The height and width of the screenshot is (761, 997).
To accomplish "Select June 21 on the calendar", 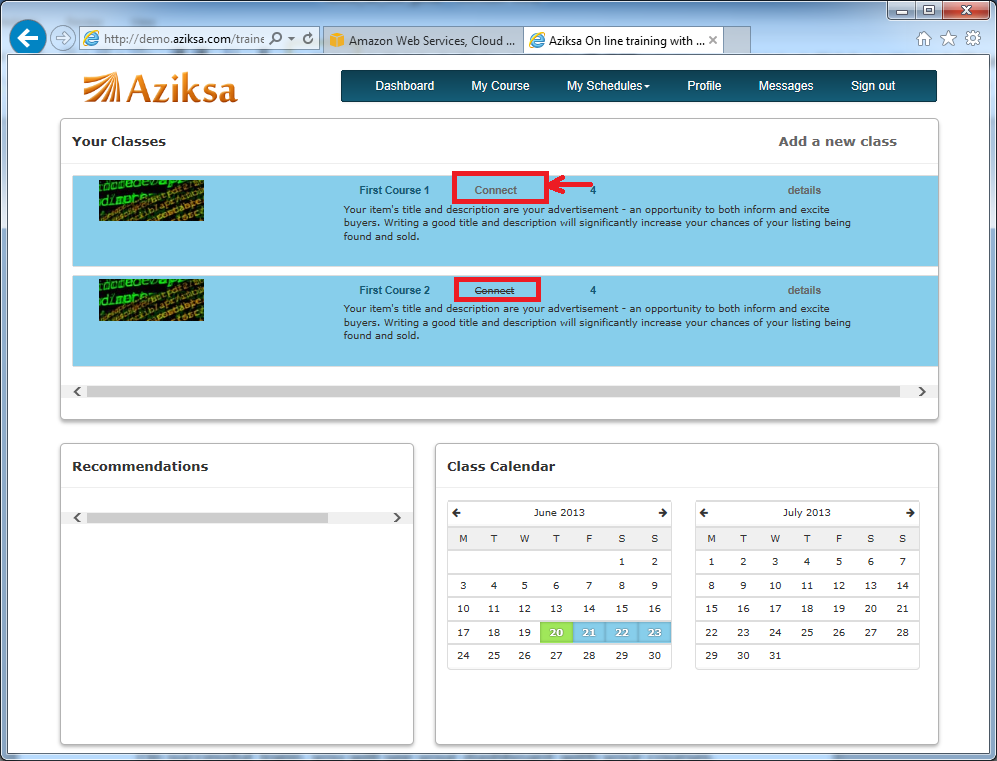I will click(589, 632).
